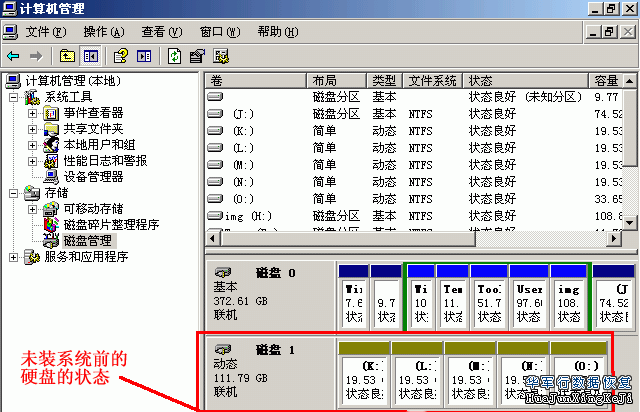The height and width of the screenshot is (412, 640).
Task: Collapse the 存储 tree node
Action: click(x=13, y=193)
